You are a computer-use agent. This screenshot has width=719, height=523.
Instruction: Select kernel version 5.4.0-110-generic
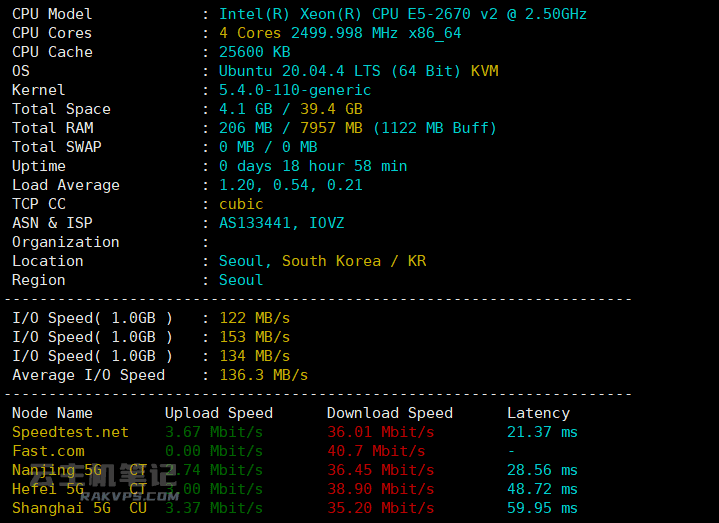pyautogui.click(x=295, y=90)
